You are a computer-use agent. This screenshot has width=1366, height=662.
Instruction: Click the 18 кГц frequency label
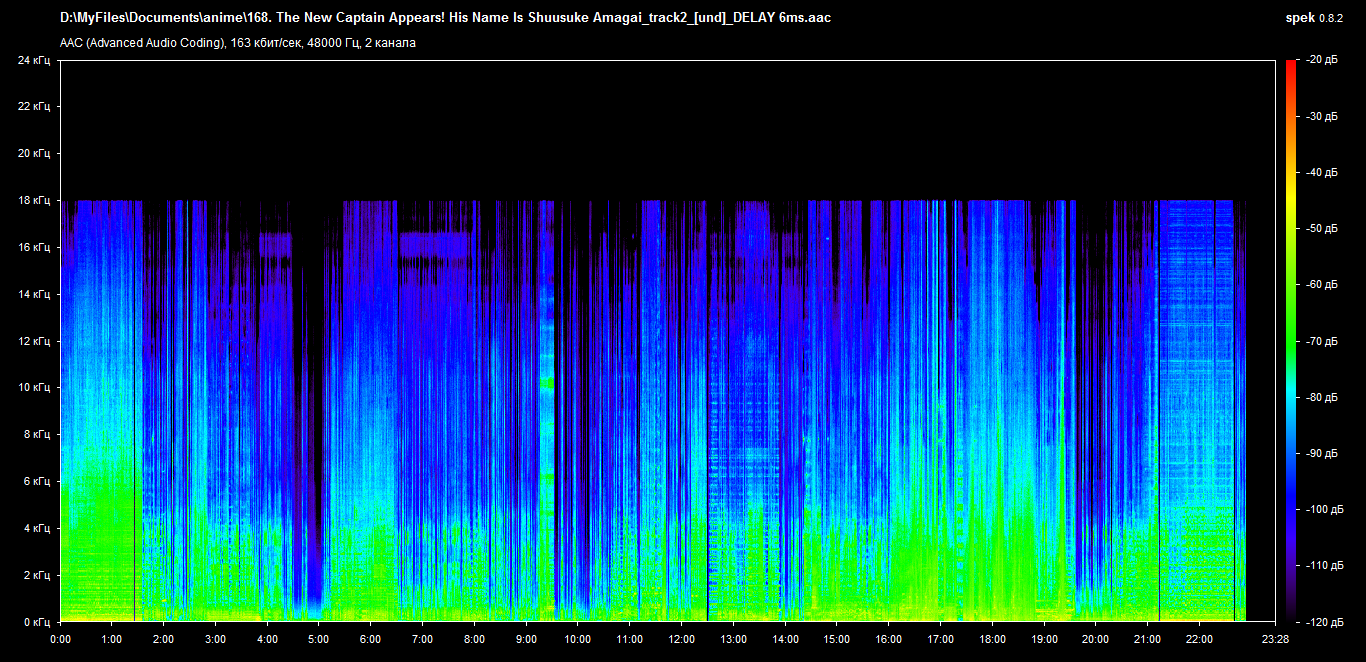tap(33, 201)
